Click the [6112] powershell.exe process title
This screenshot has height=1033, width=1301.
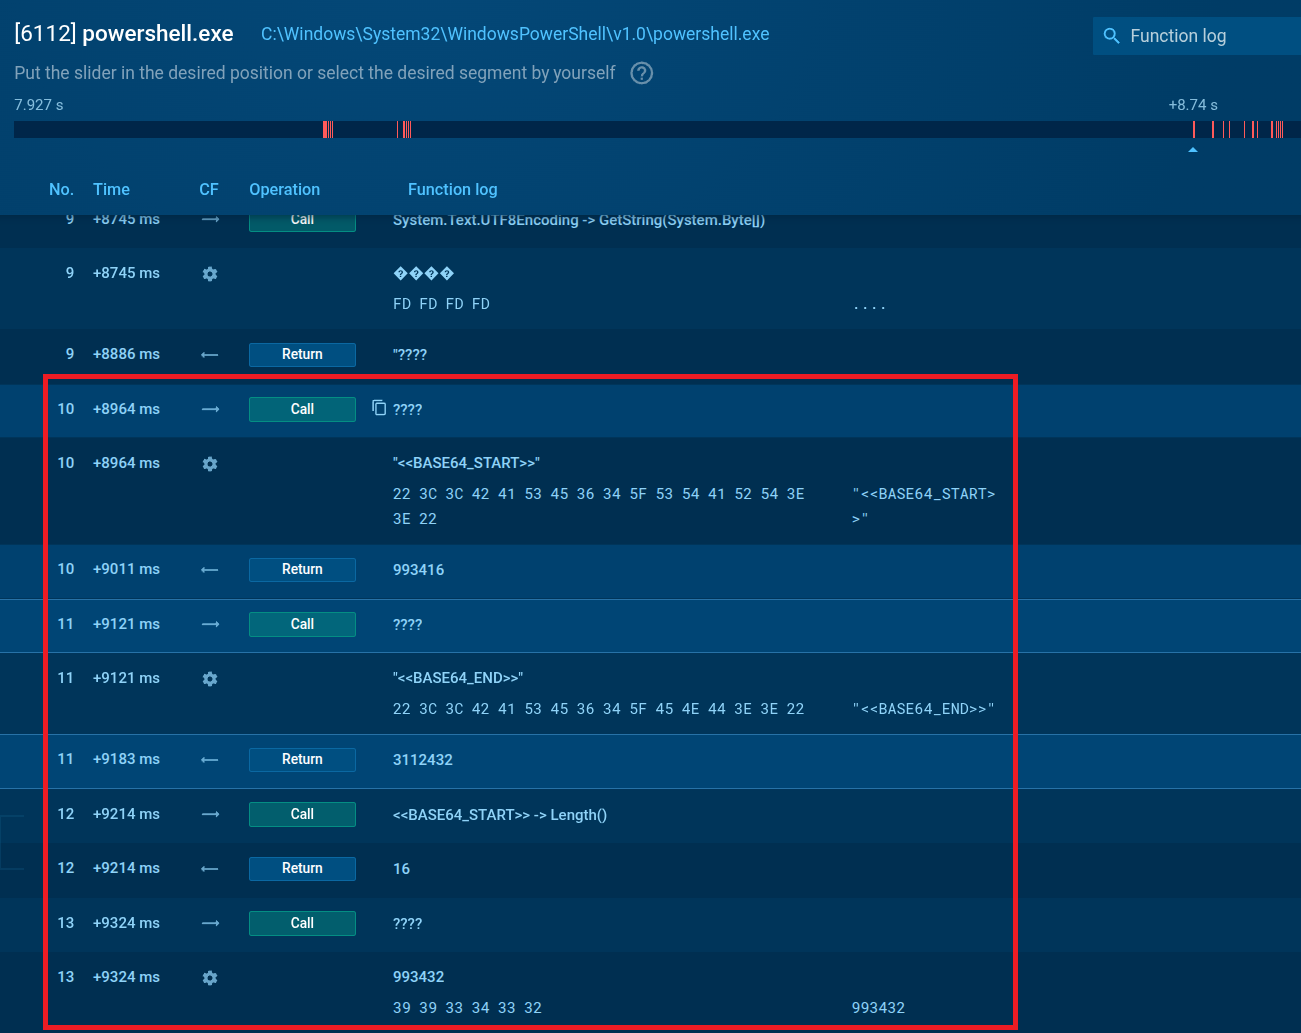tap(122, 32)
